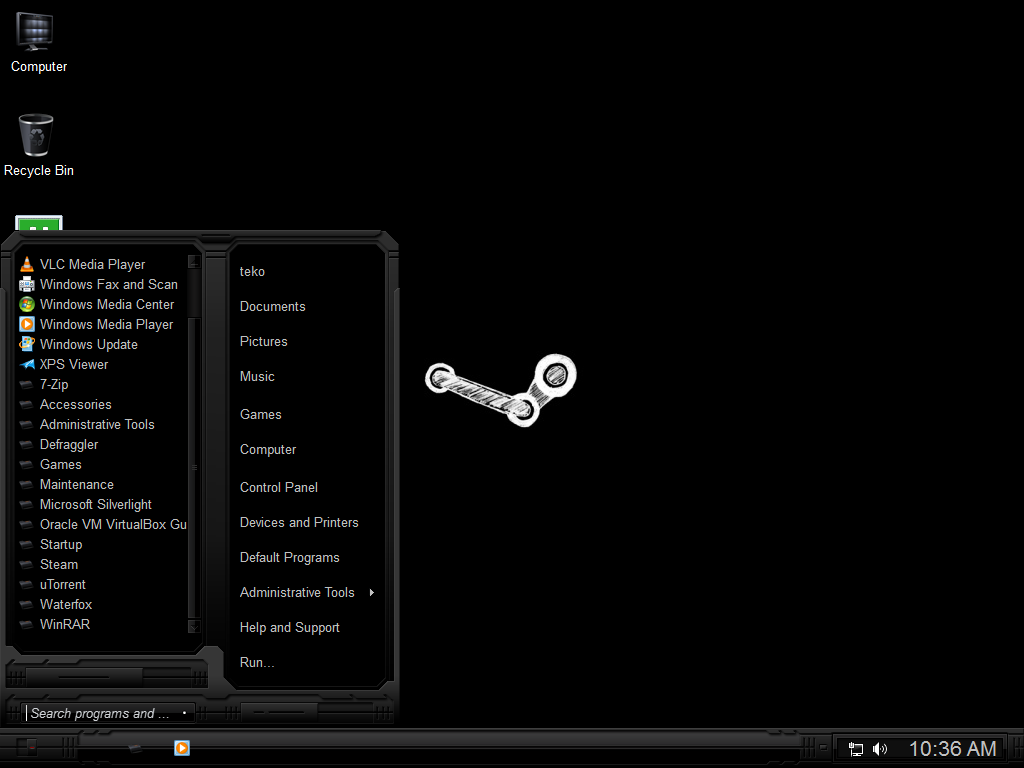Click the programs list scroll-up arrow
Viewport: 1024px width, 768px height.
194,262
